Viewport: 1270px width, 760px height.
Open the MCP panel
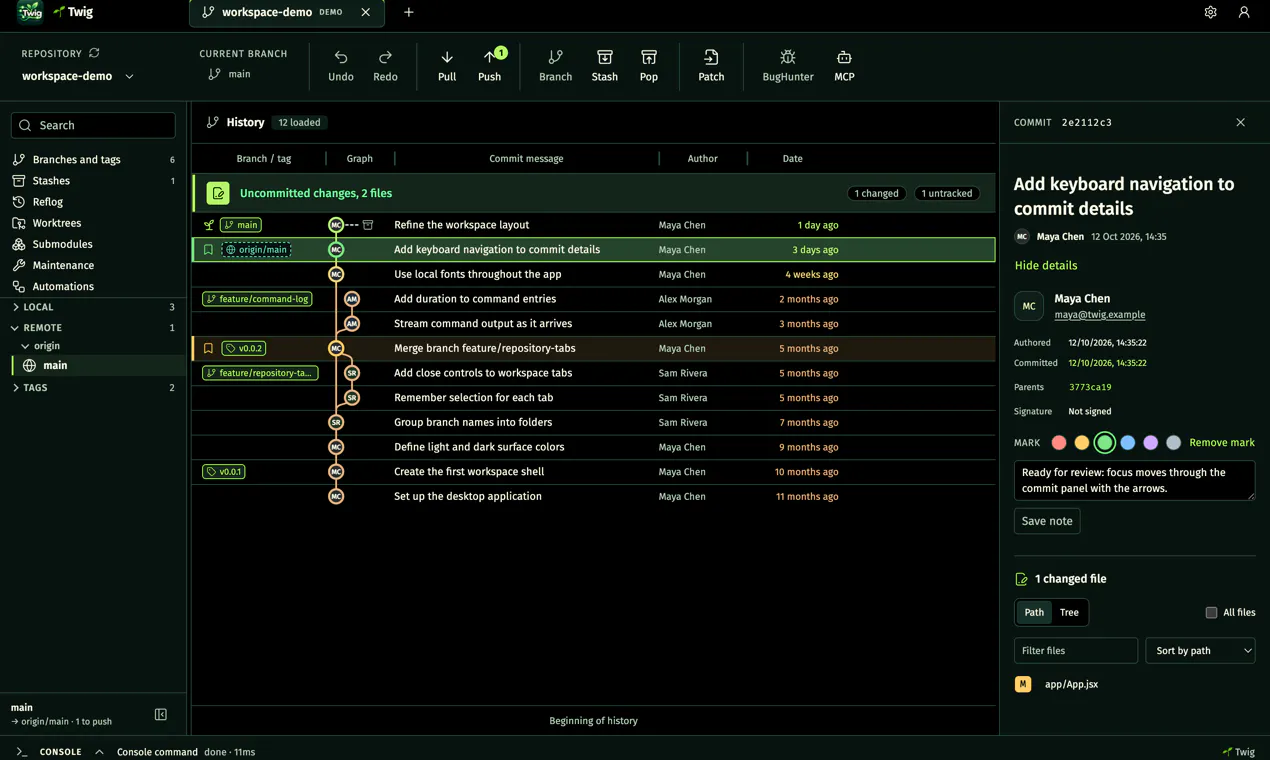coord(844,66)
